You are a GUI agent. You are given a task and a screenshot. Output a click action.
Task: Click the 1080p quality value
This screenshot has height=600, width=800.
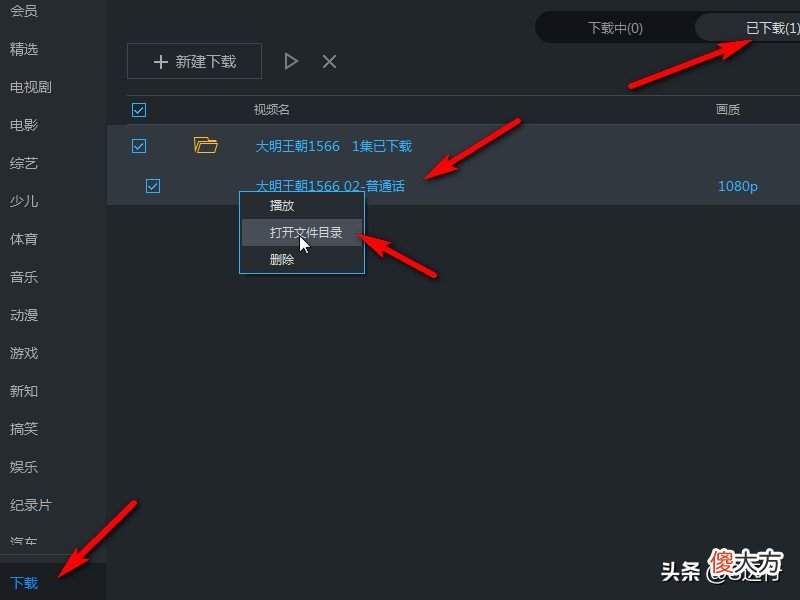[x=738, y=186]
